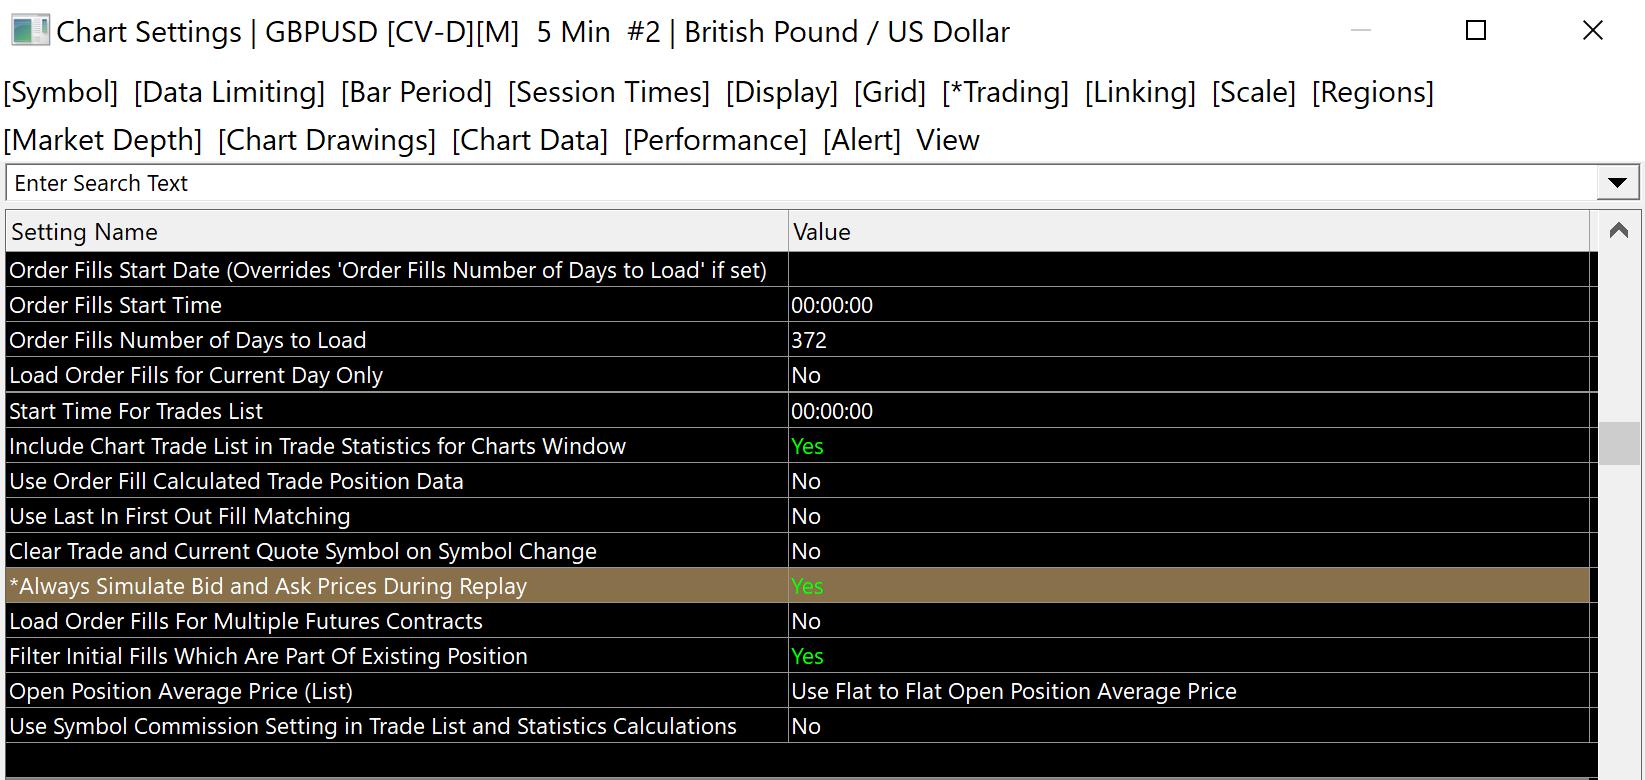Screen dimensions: 1645x780
Task: Toggle Filter Initial Fills Which Are Part value
Action: pyautogui.click(x=807, y=656)
